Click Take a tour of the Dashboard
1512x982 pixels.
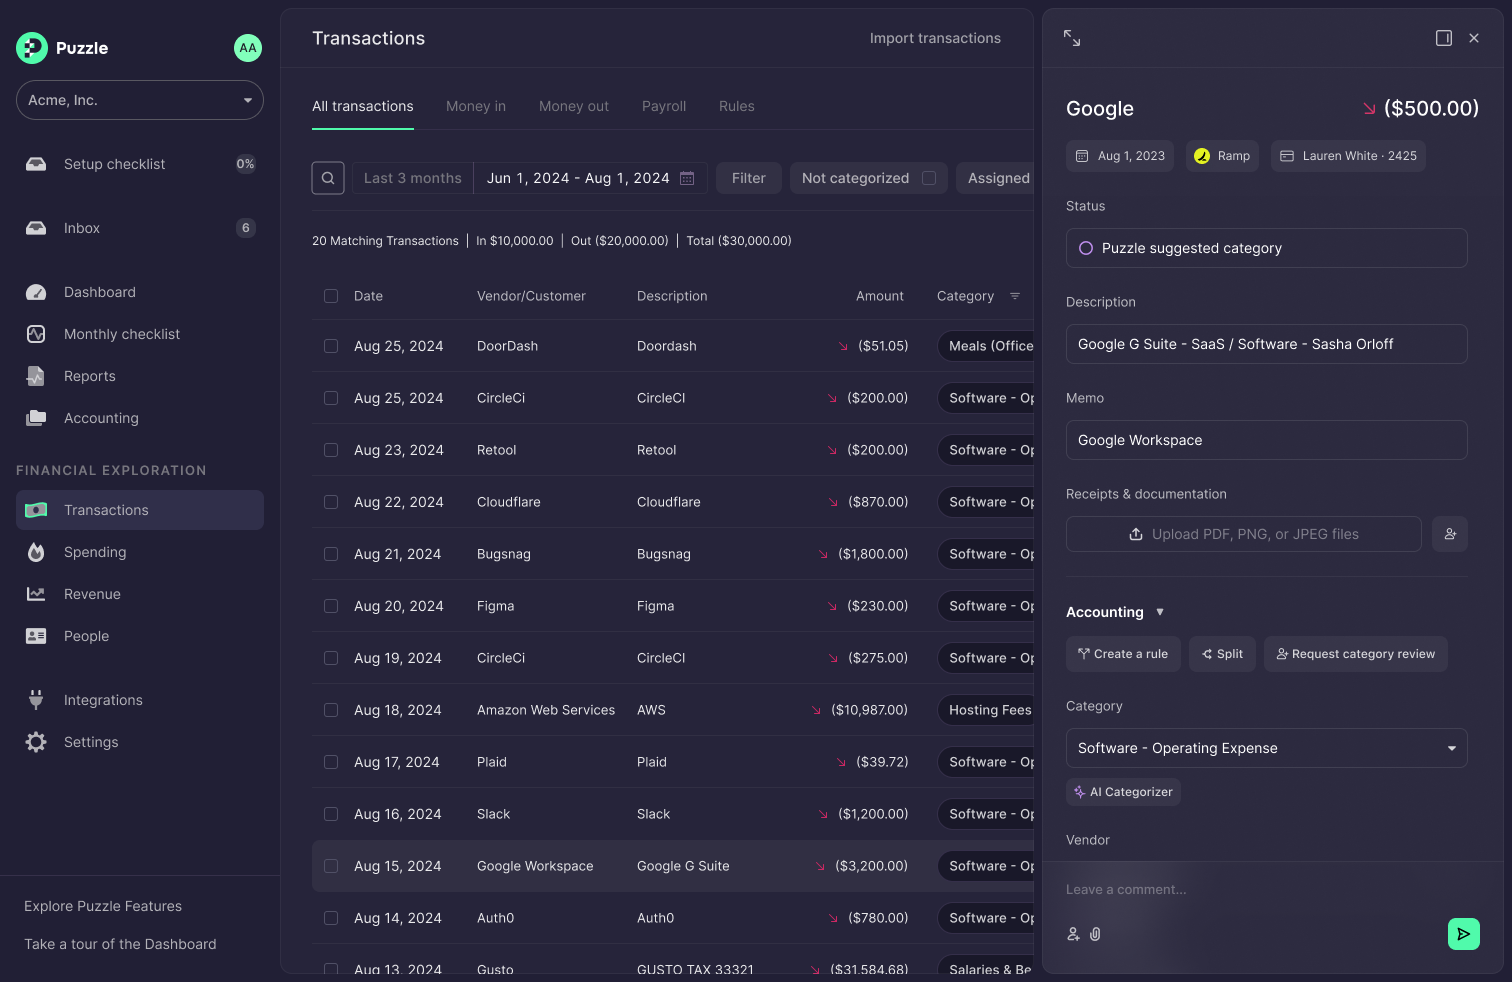pos(120,944)
